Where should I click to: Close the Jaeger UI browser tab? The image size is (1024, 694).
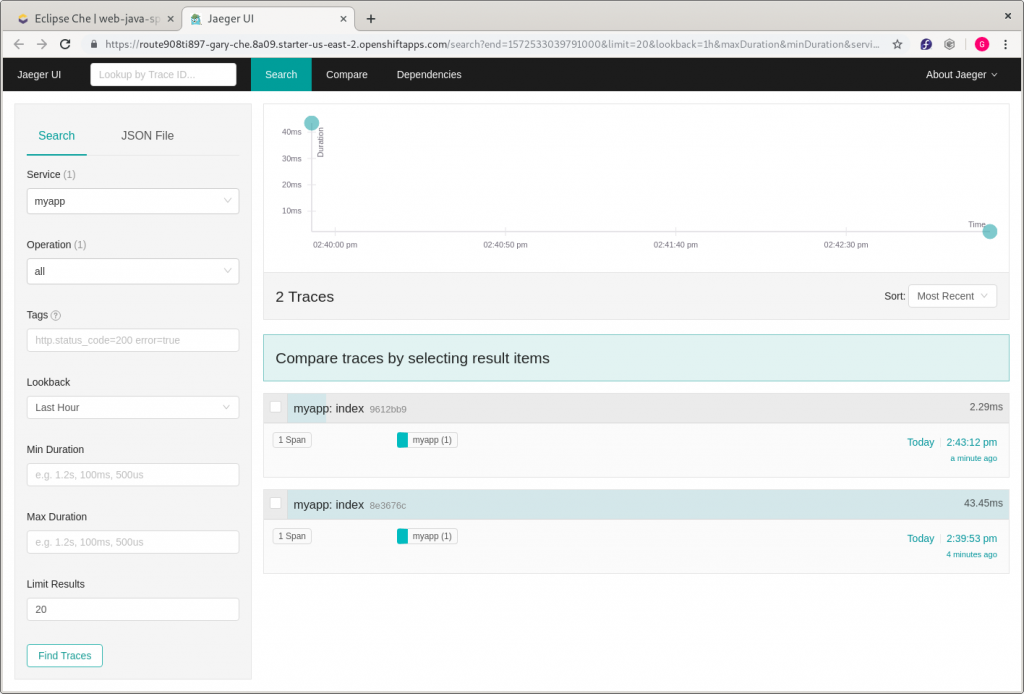[x=344, y=19]
